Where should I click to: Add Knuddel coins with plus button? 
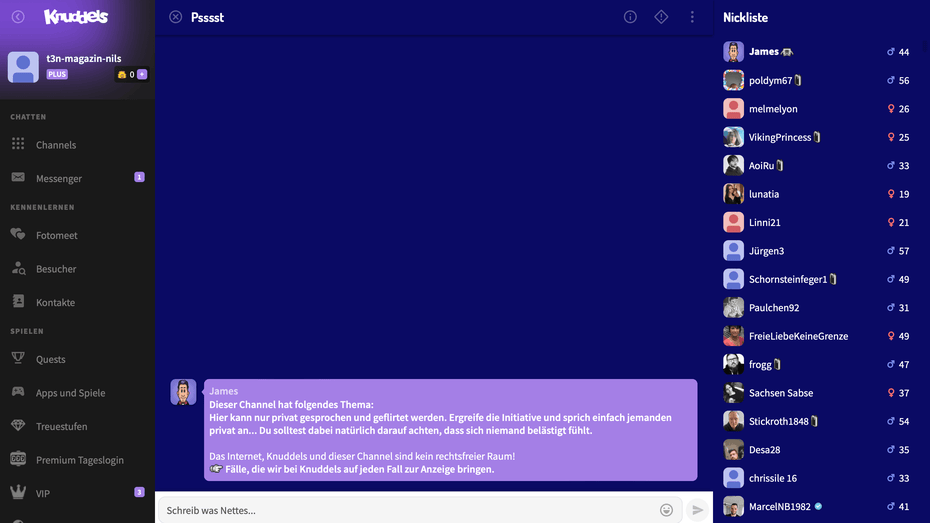pyautogui.click(x=142, y=74)
